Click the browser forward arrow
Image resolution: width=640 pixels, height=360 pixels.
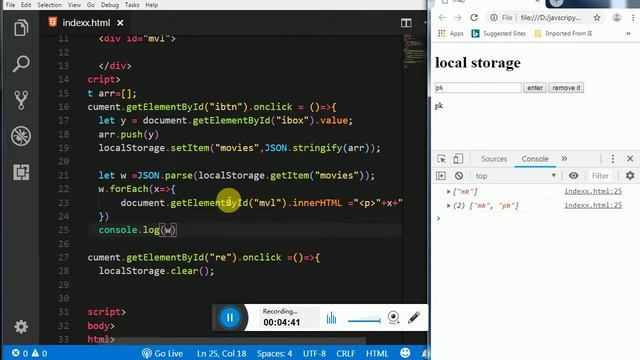[x=458, y=18]
